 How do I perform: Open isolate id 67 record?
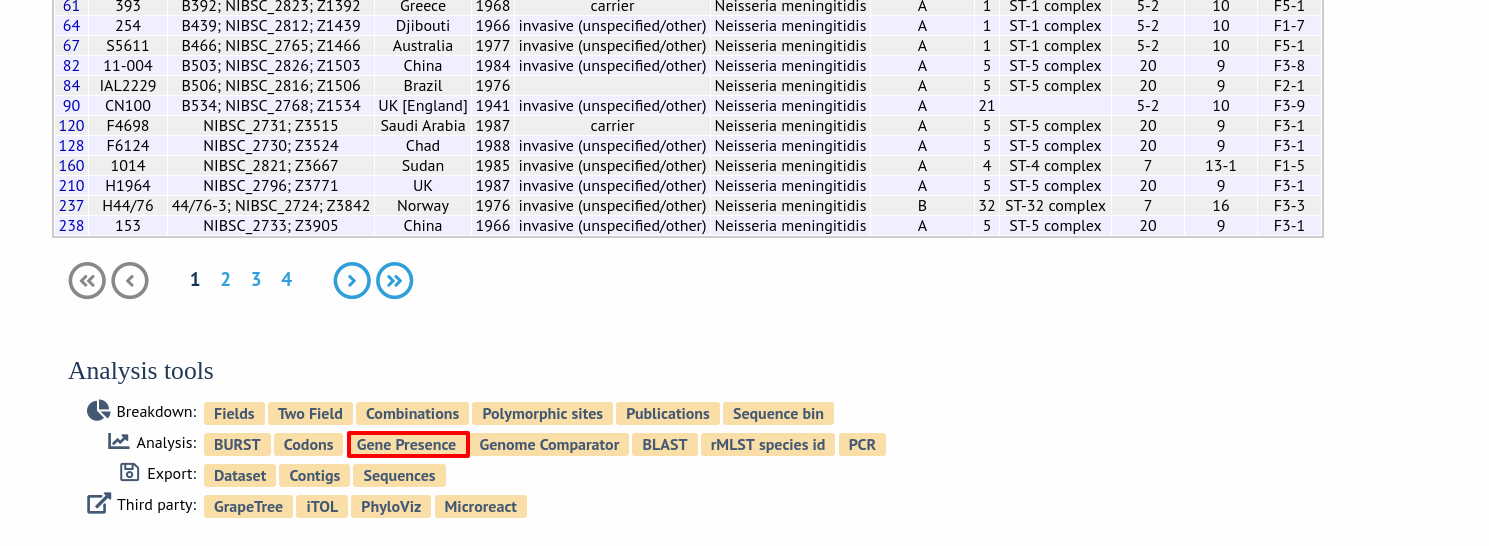[71, 46]
